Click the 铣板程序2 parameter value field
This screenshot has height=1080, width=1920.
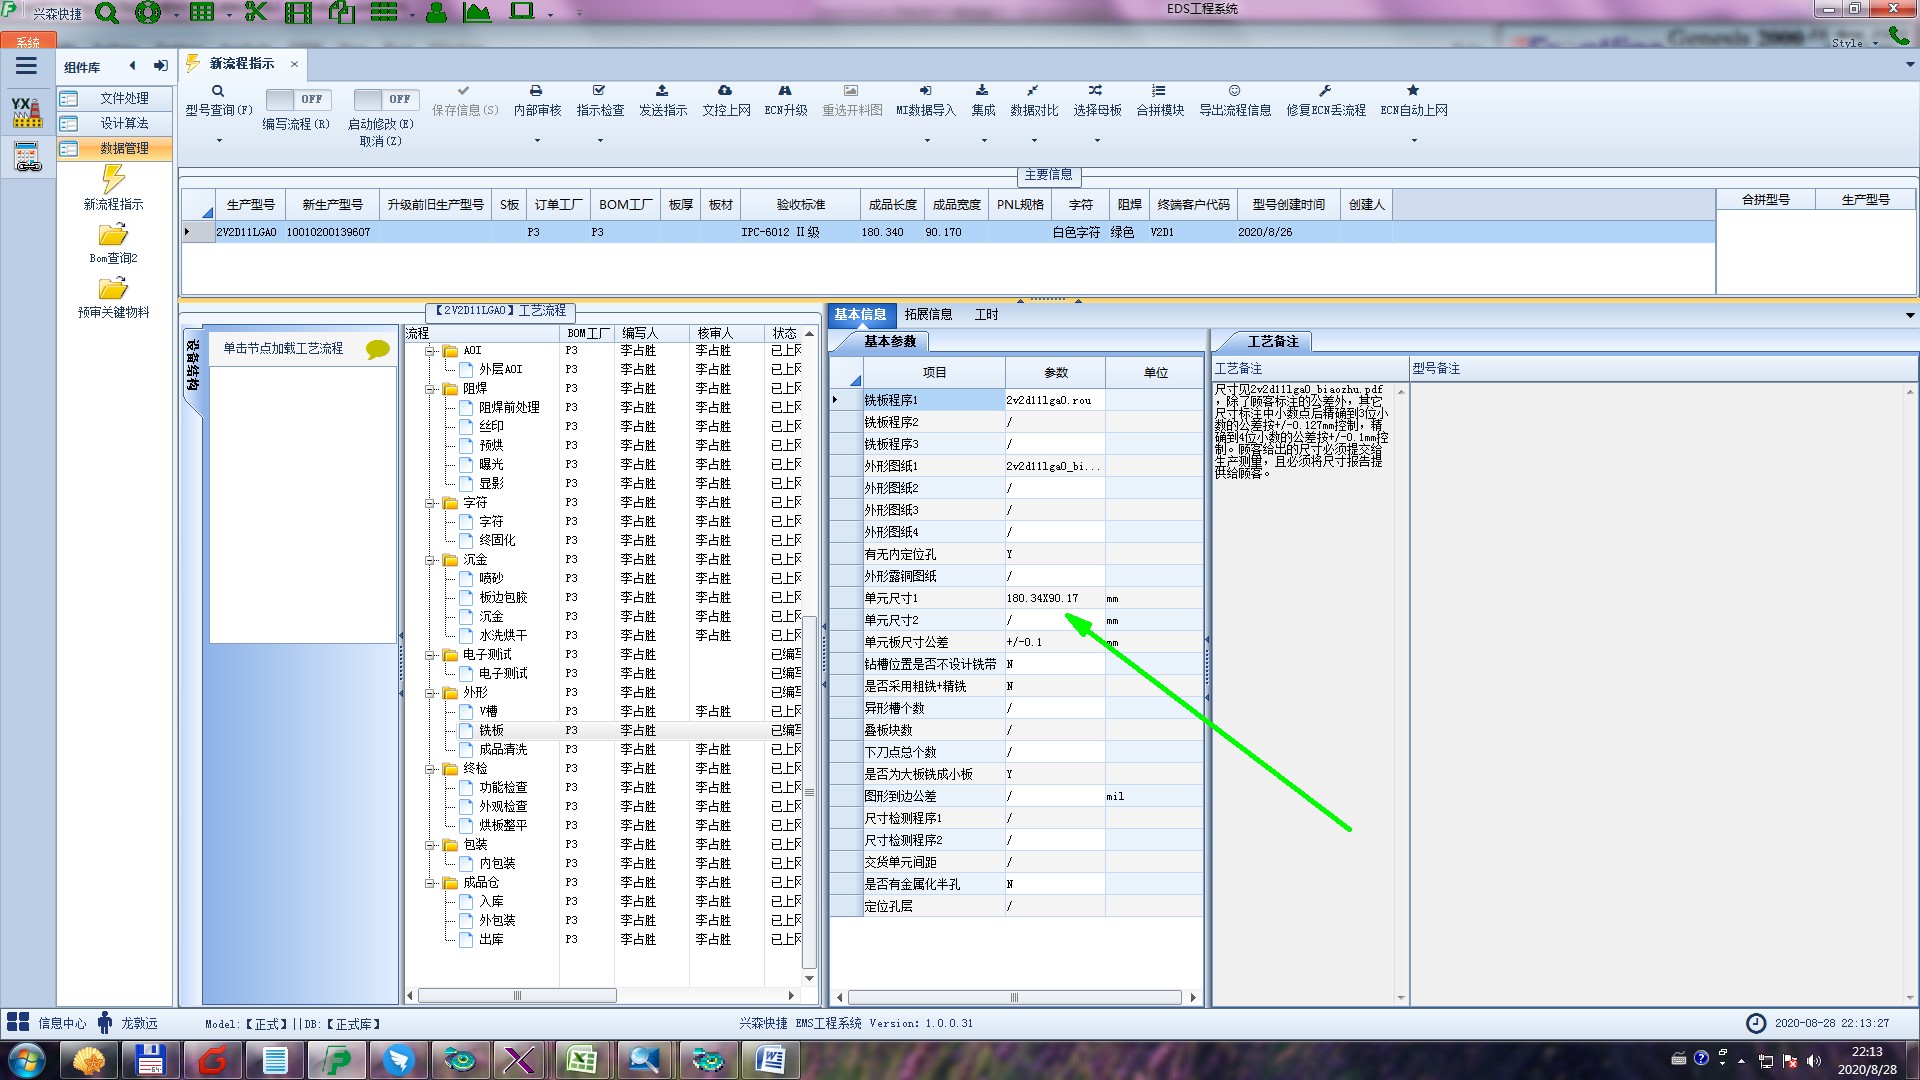[x=1054, y=422]
